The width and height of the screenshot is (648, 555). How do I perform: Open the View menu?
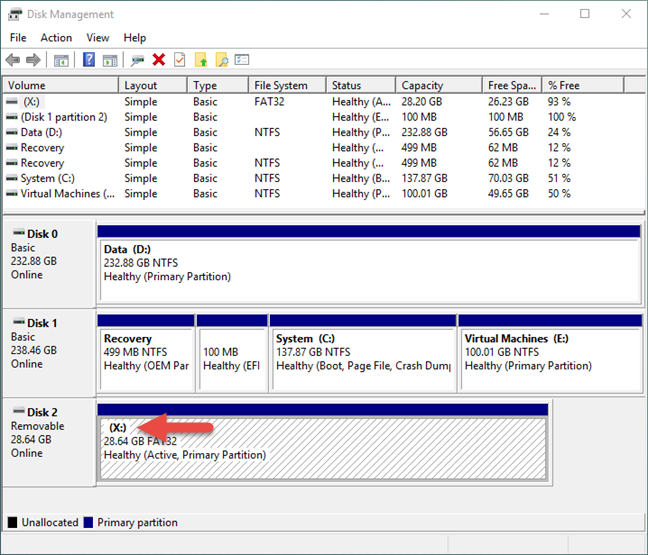click(98, 38)
